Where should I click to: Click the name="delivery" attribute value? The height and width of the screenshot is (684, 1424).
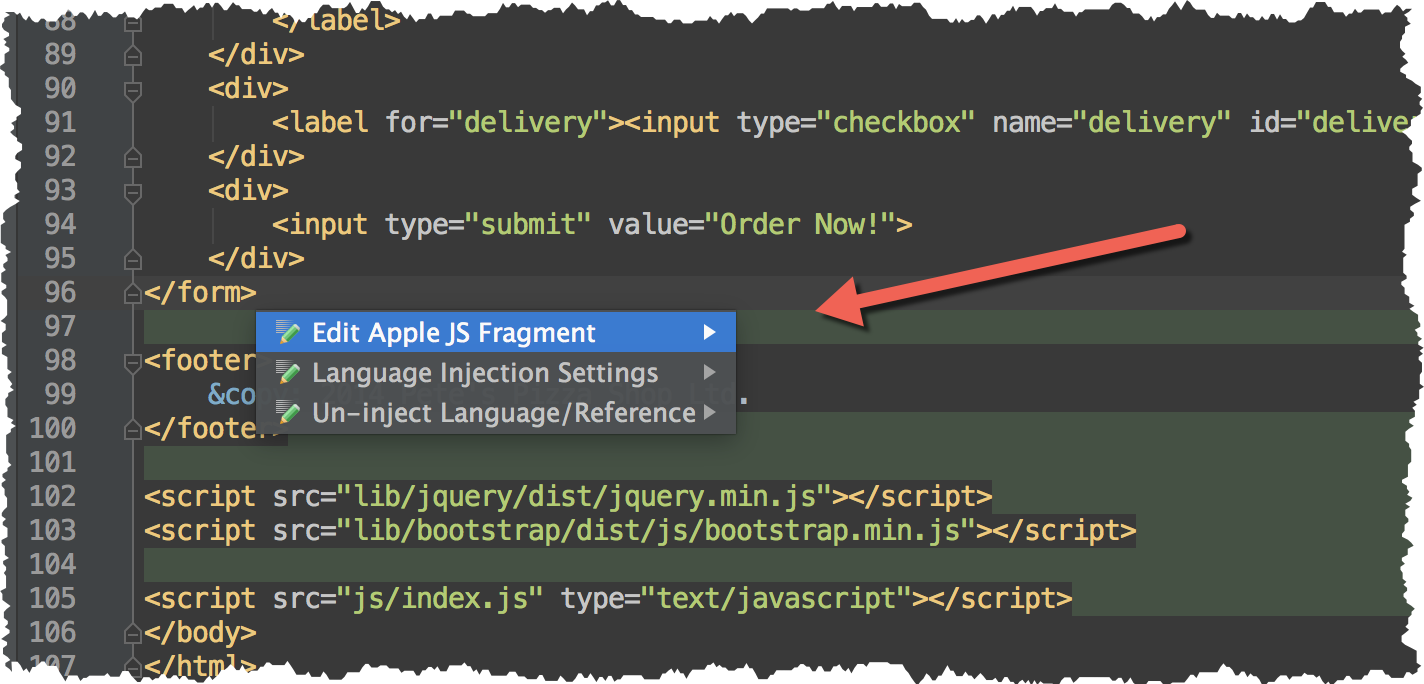click(x=1152, y=122)
